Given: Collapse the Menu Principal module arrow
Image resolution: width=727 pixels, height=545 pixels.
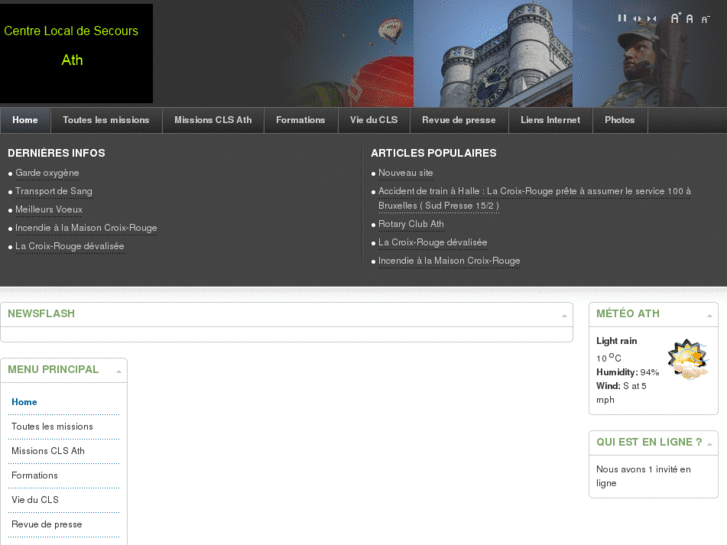Looking at the screenshot, I should click(119, 372).
